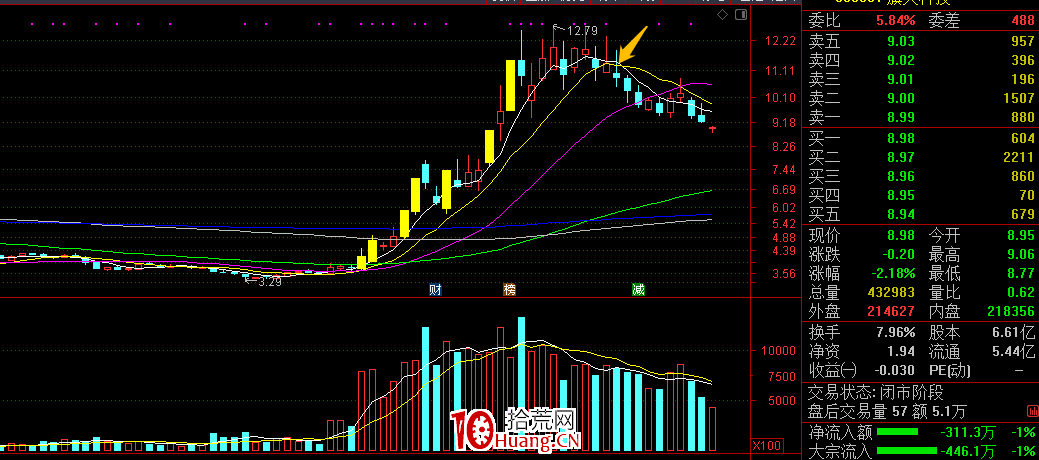Click the 卖二 volume 1507

[1018, 99]
